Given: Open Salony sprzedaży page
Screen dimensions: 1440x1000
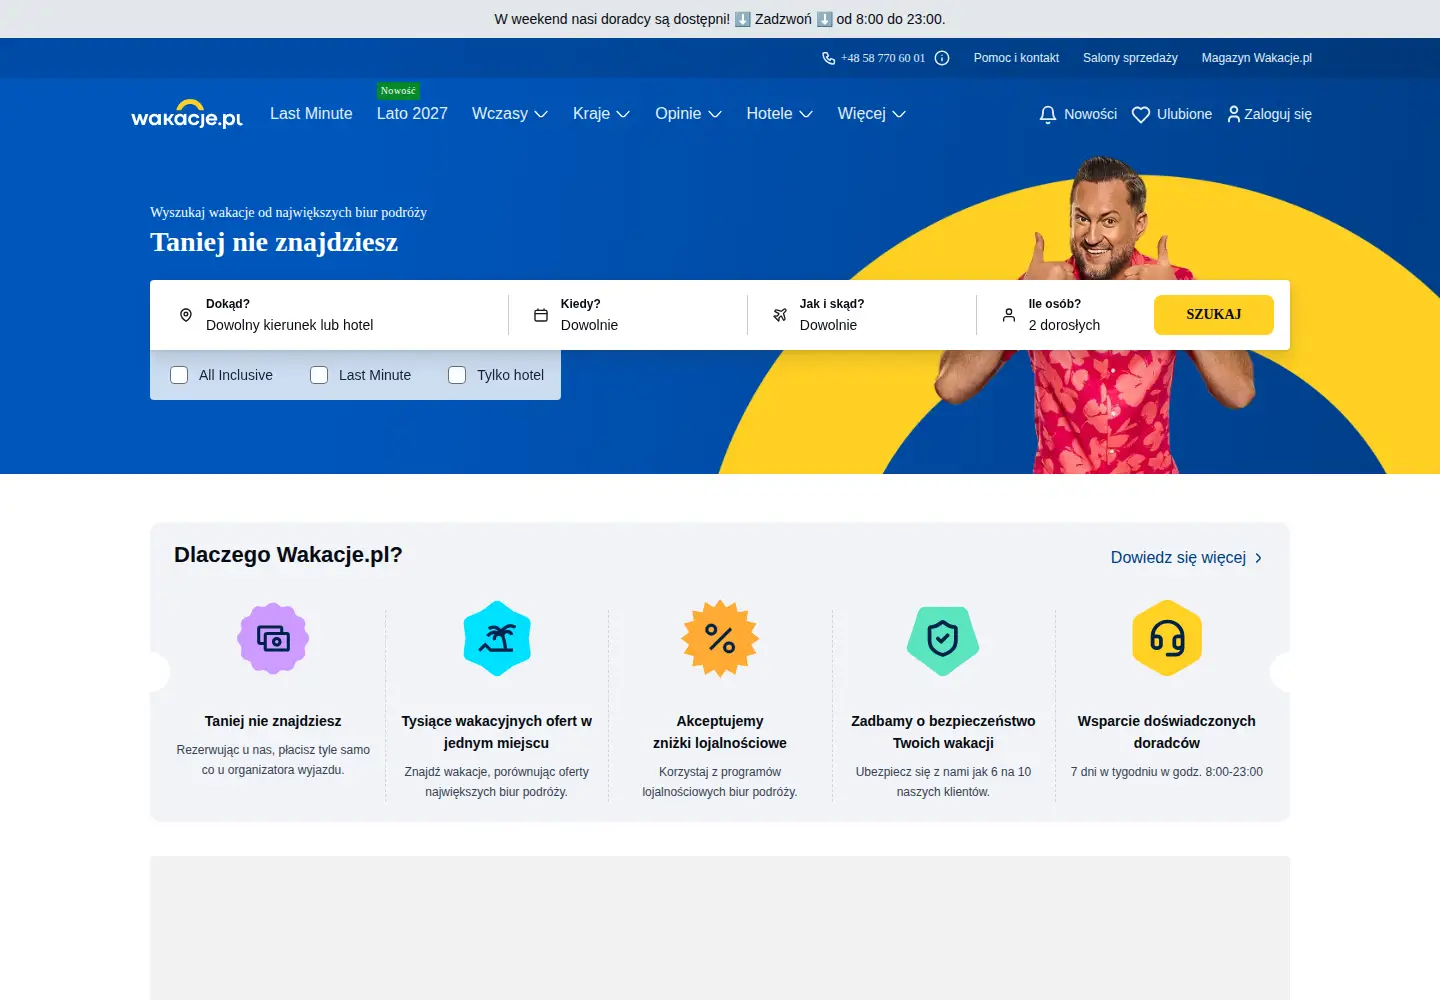Looking at the screenshot, I should (x=1130, y=58).
